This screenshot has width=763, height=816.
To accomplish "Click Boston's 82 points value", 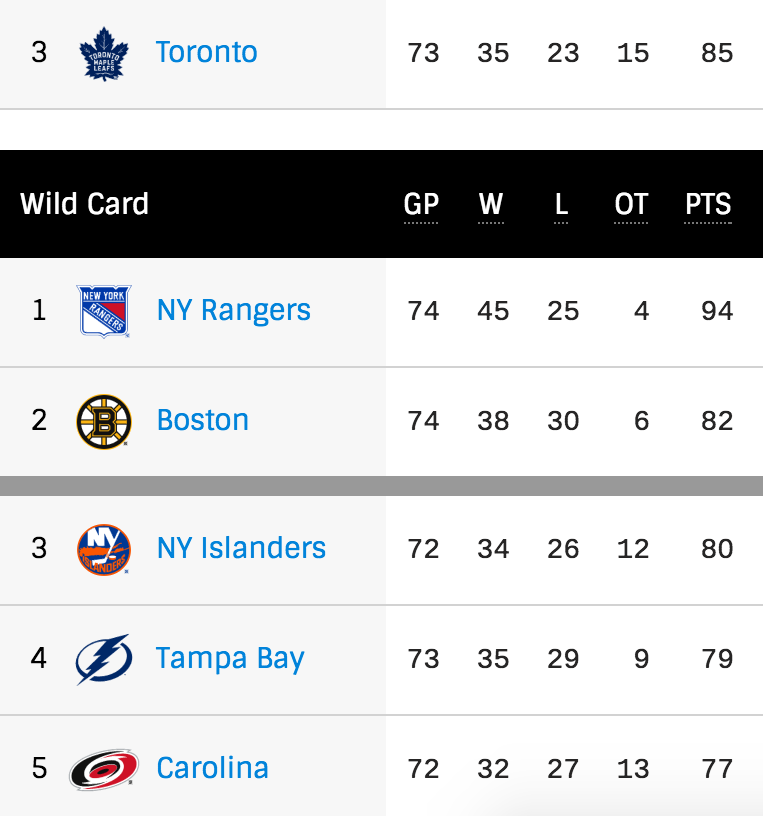I will pyautogui.click(x=717, y=421).
